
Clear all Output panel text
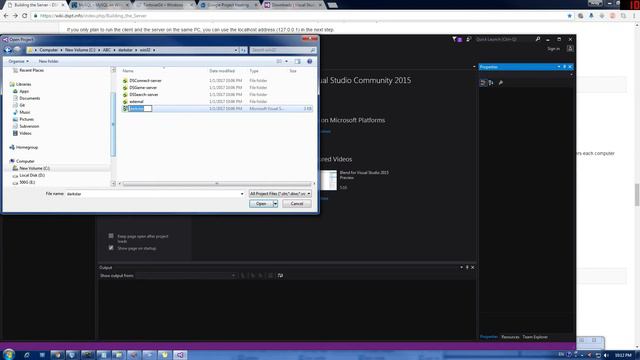click(270, 276)
